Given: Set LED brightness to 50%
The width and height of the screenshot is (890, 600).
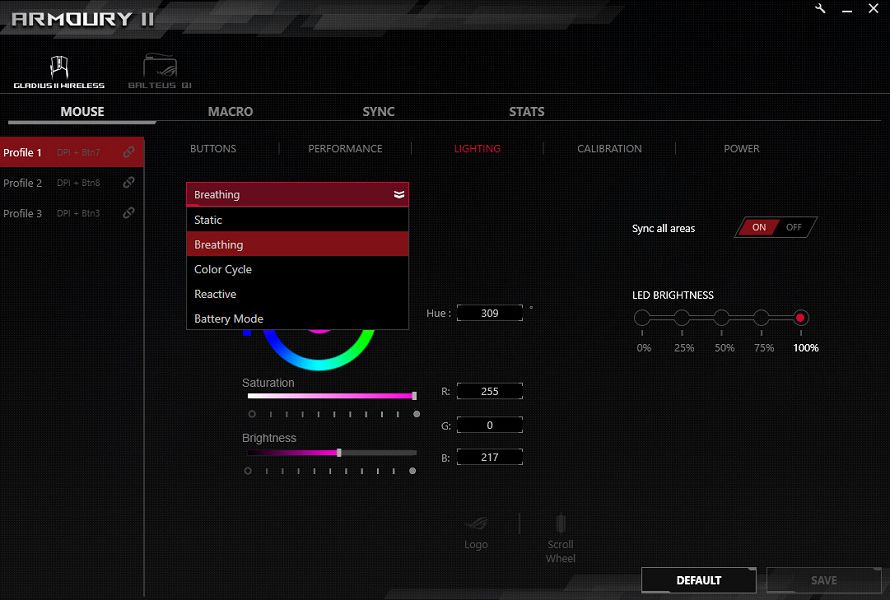Looking at the screenshot, I should coord(722,318).
